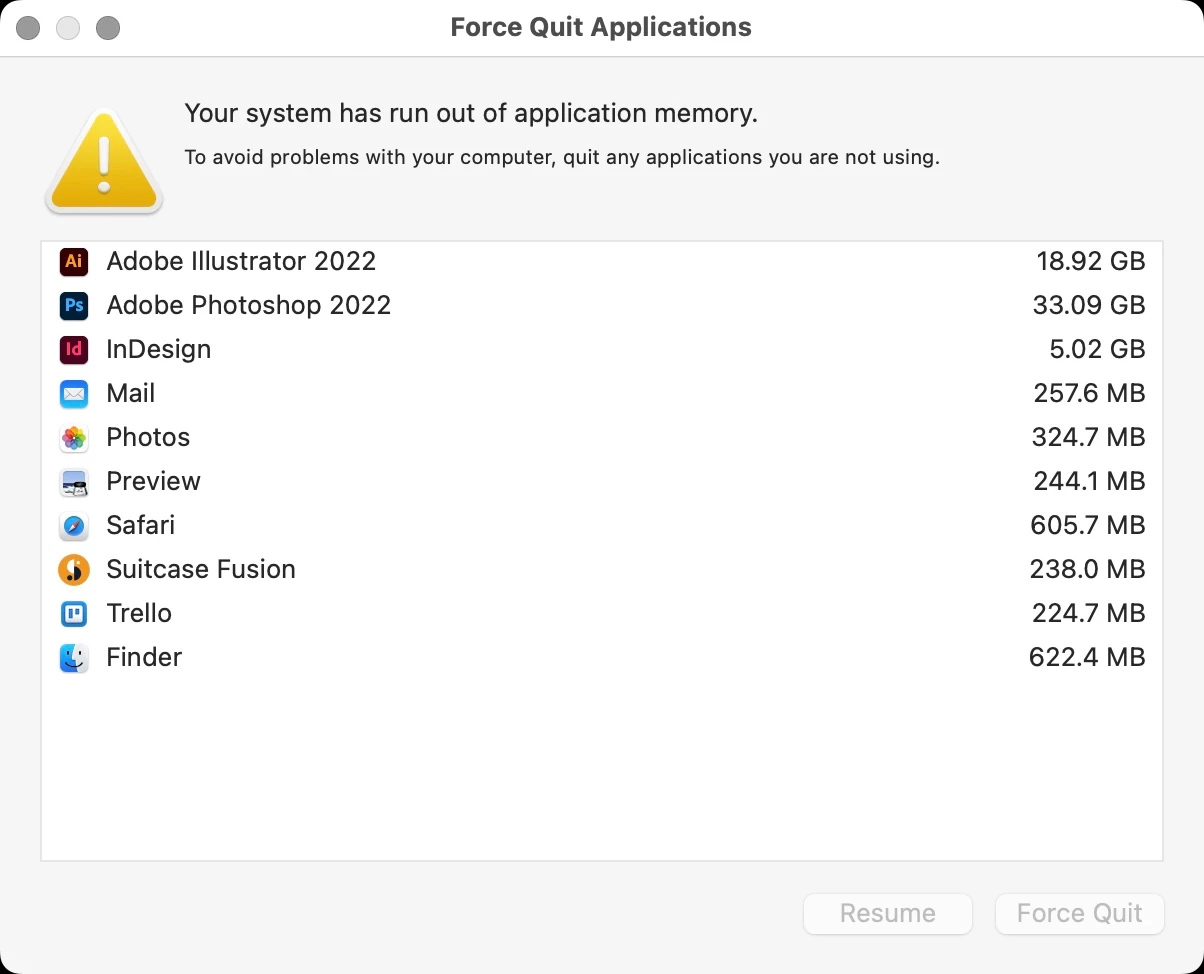Viewport: 1204px width, 974px height.
Task: Select the Suitcase Fusion name in list
Action: click(201, 569)
